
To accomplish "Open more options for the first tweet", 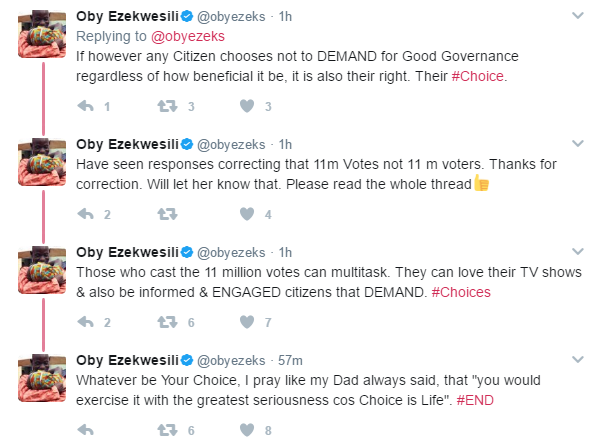I will tap(578, 16).
